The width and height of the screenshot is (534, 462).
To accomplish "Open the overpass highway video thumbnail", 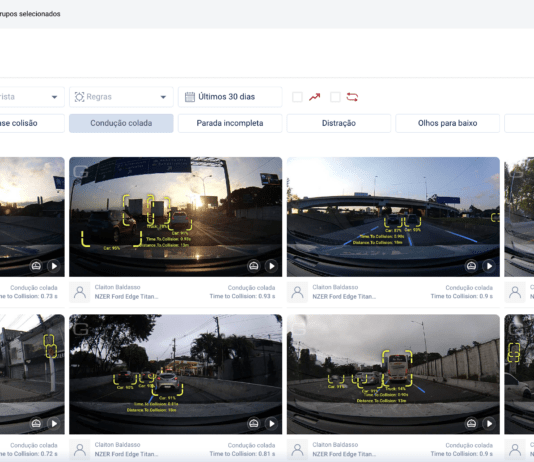I will (x=393, y=217).
